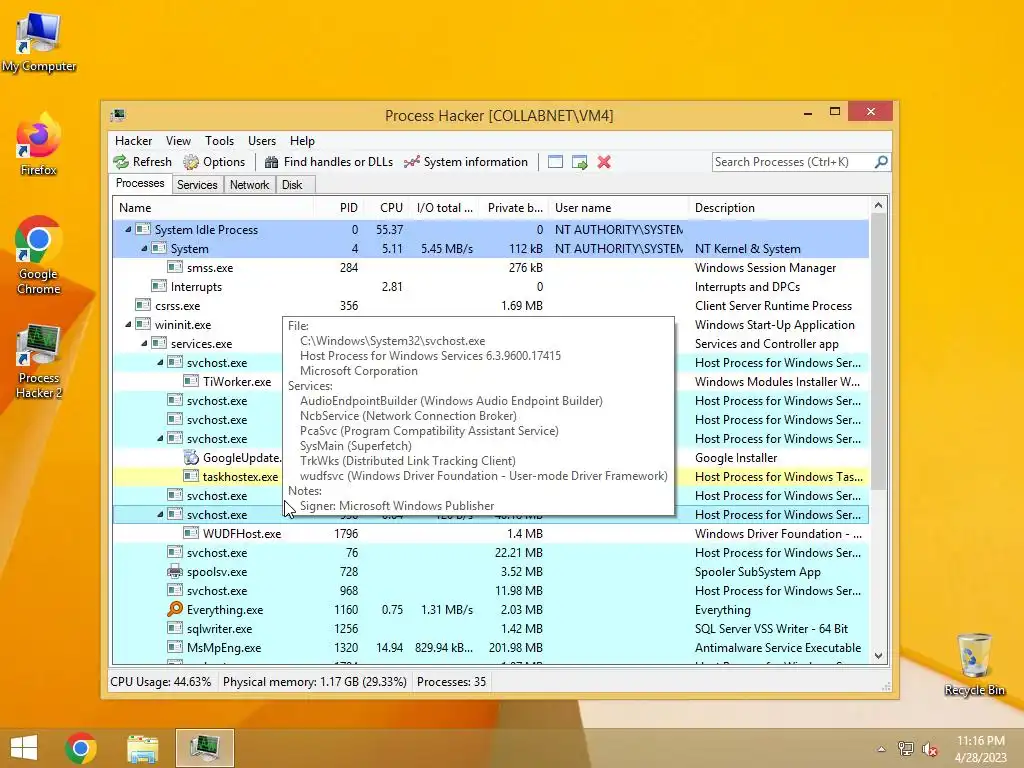Sort by the CPU column header

386,208
